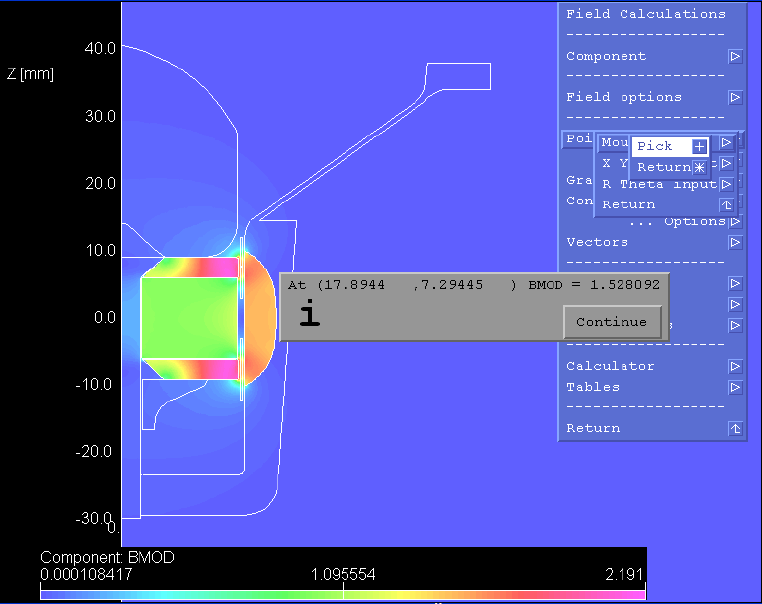Select the R Theta input menu item
The height and width of the screenshot is (604, 762).
click(x=657, y=184)
